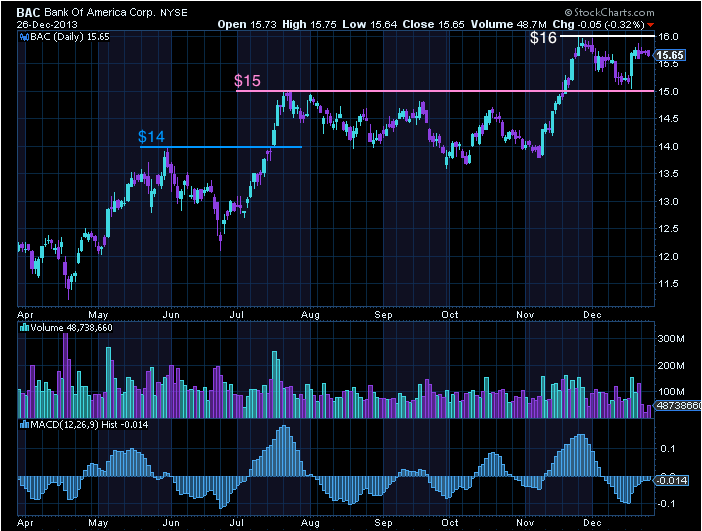Click the 15.0 price axis label
This screenshot has width=702, height=531.
668,91
